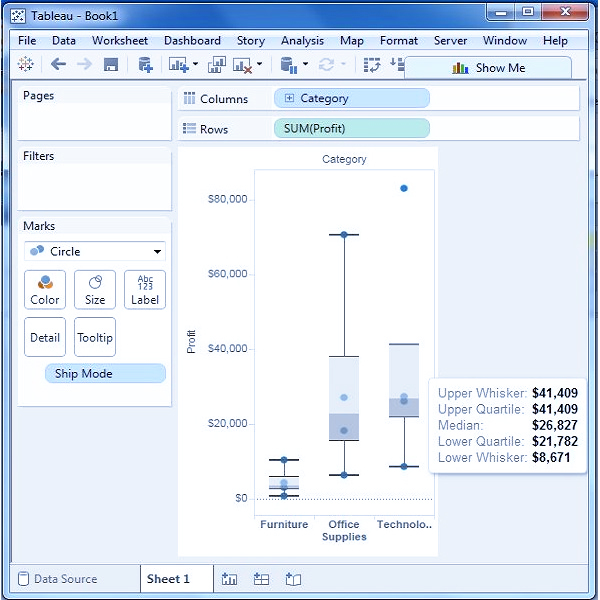Click the Tableau start page icon

(x=25, y=64)
